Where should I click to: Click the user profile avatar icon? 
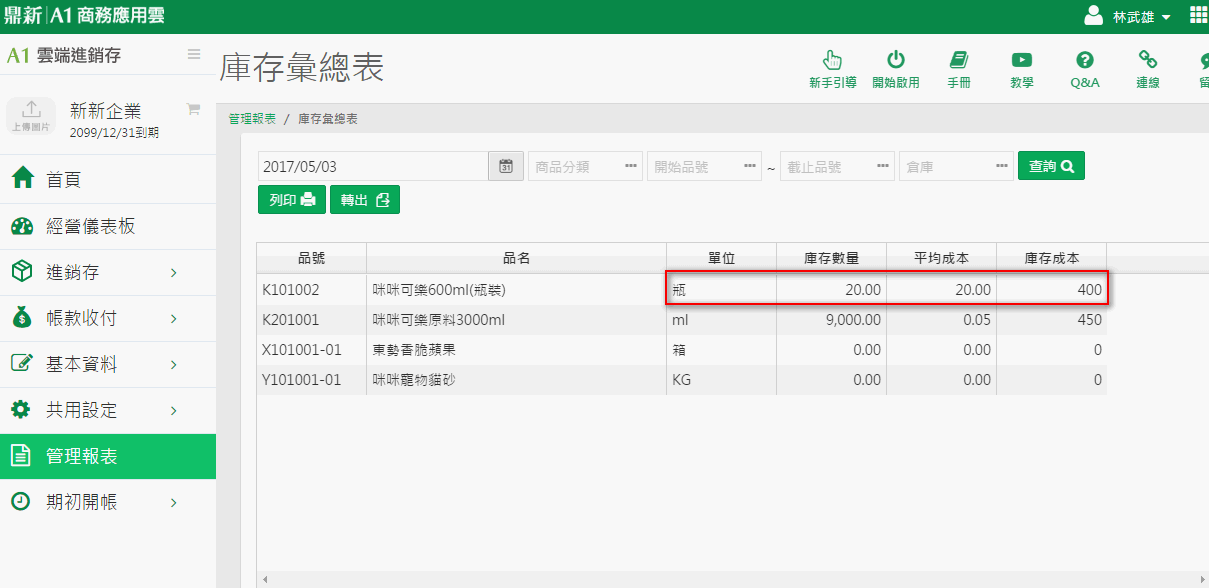coord(1094,16)
